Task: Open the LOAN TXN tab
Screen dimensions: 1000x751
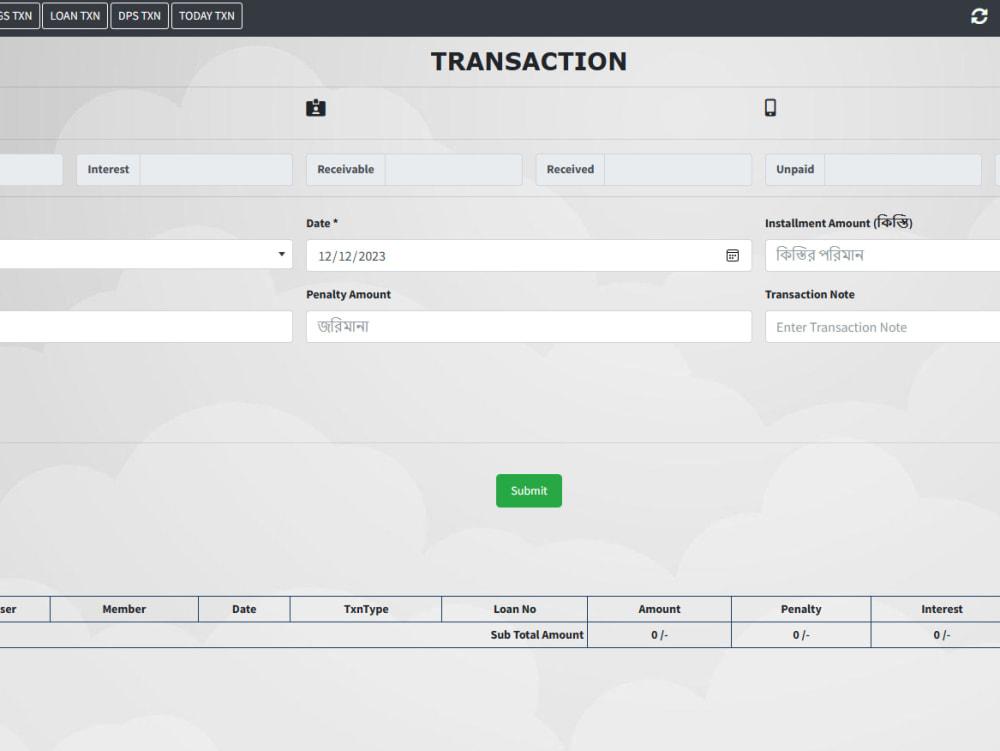Action: [75, 16]
